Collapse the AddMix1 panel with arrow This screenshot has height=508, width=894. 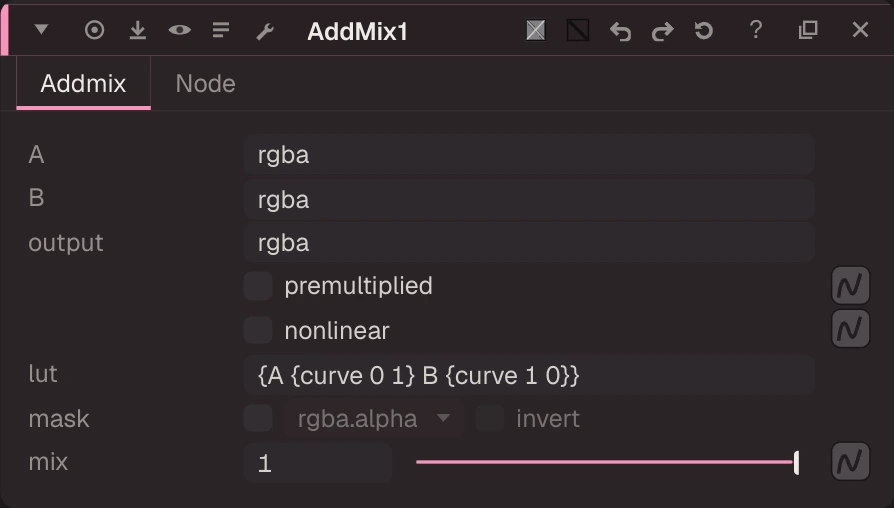coord(41,29)
